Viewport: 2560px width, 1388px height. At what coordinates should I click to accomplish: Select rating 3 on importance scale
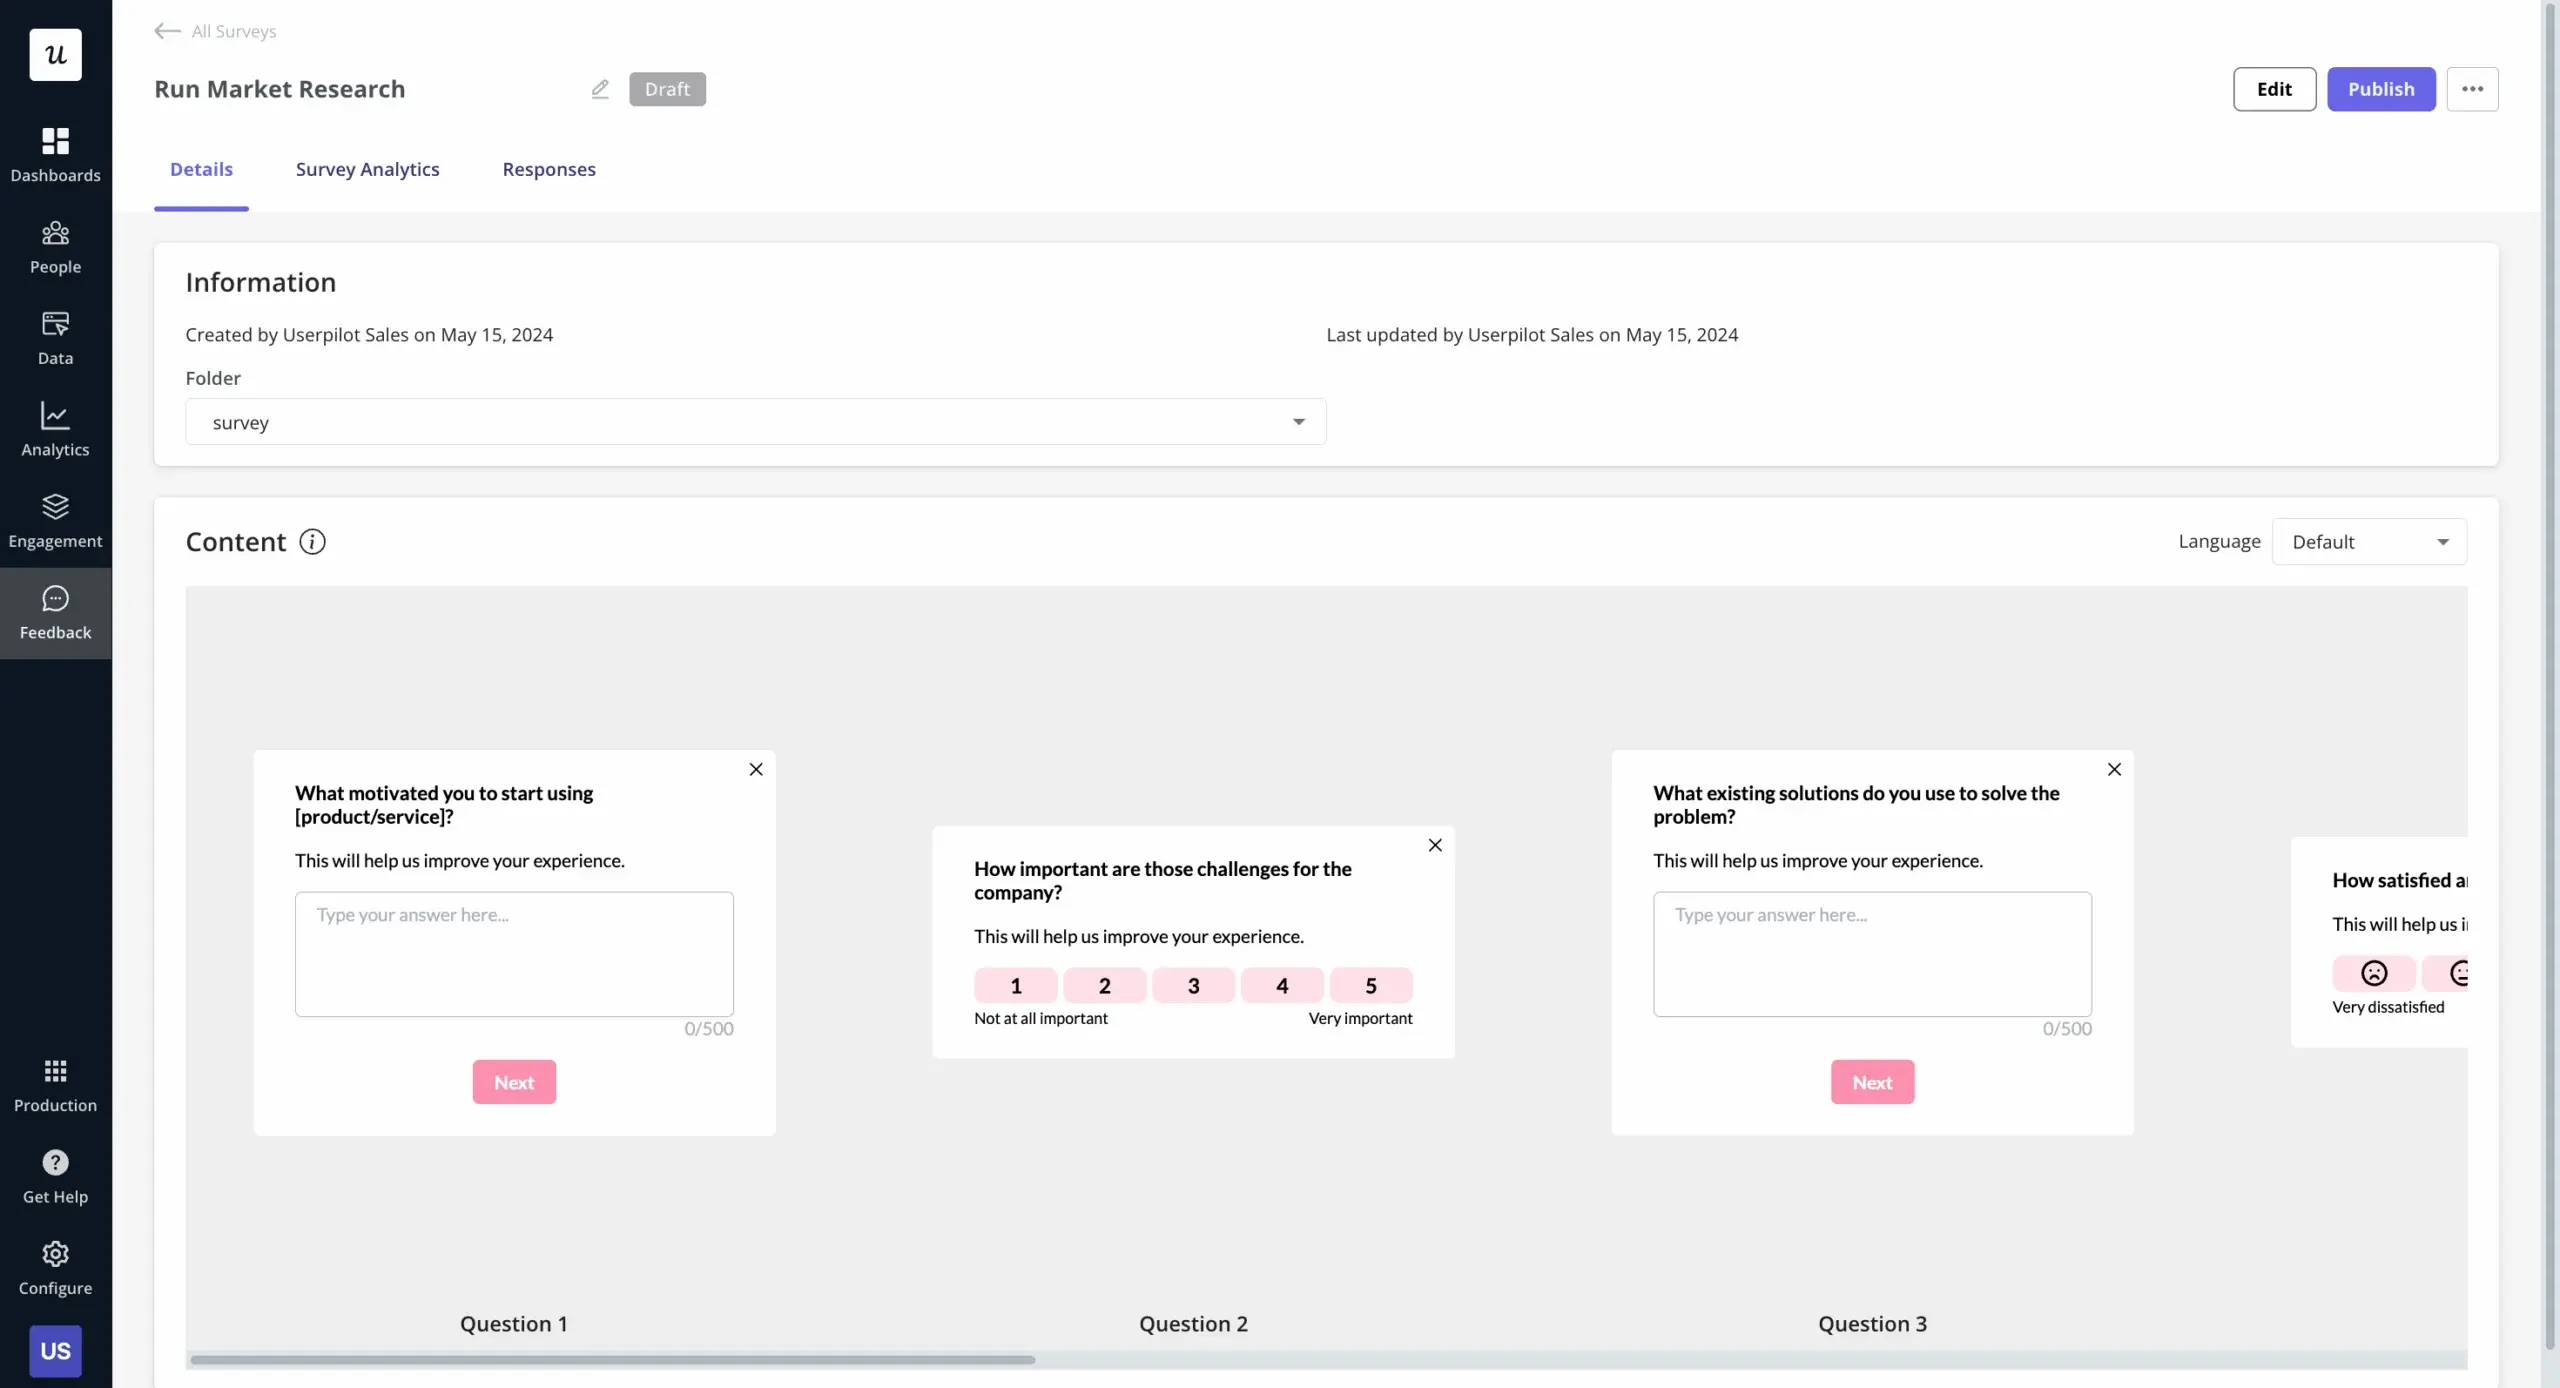(x=1193, y=985)
